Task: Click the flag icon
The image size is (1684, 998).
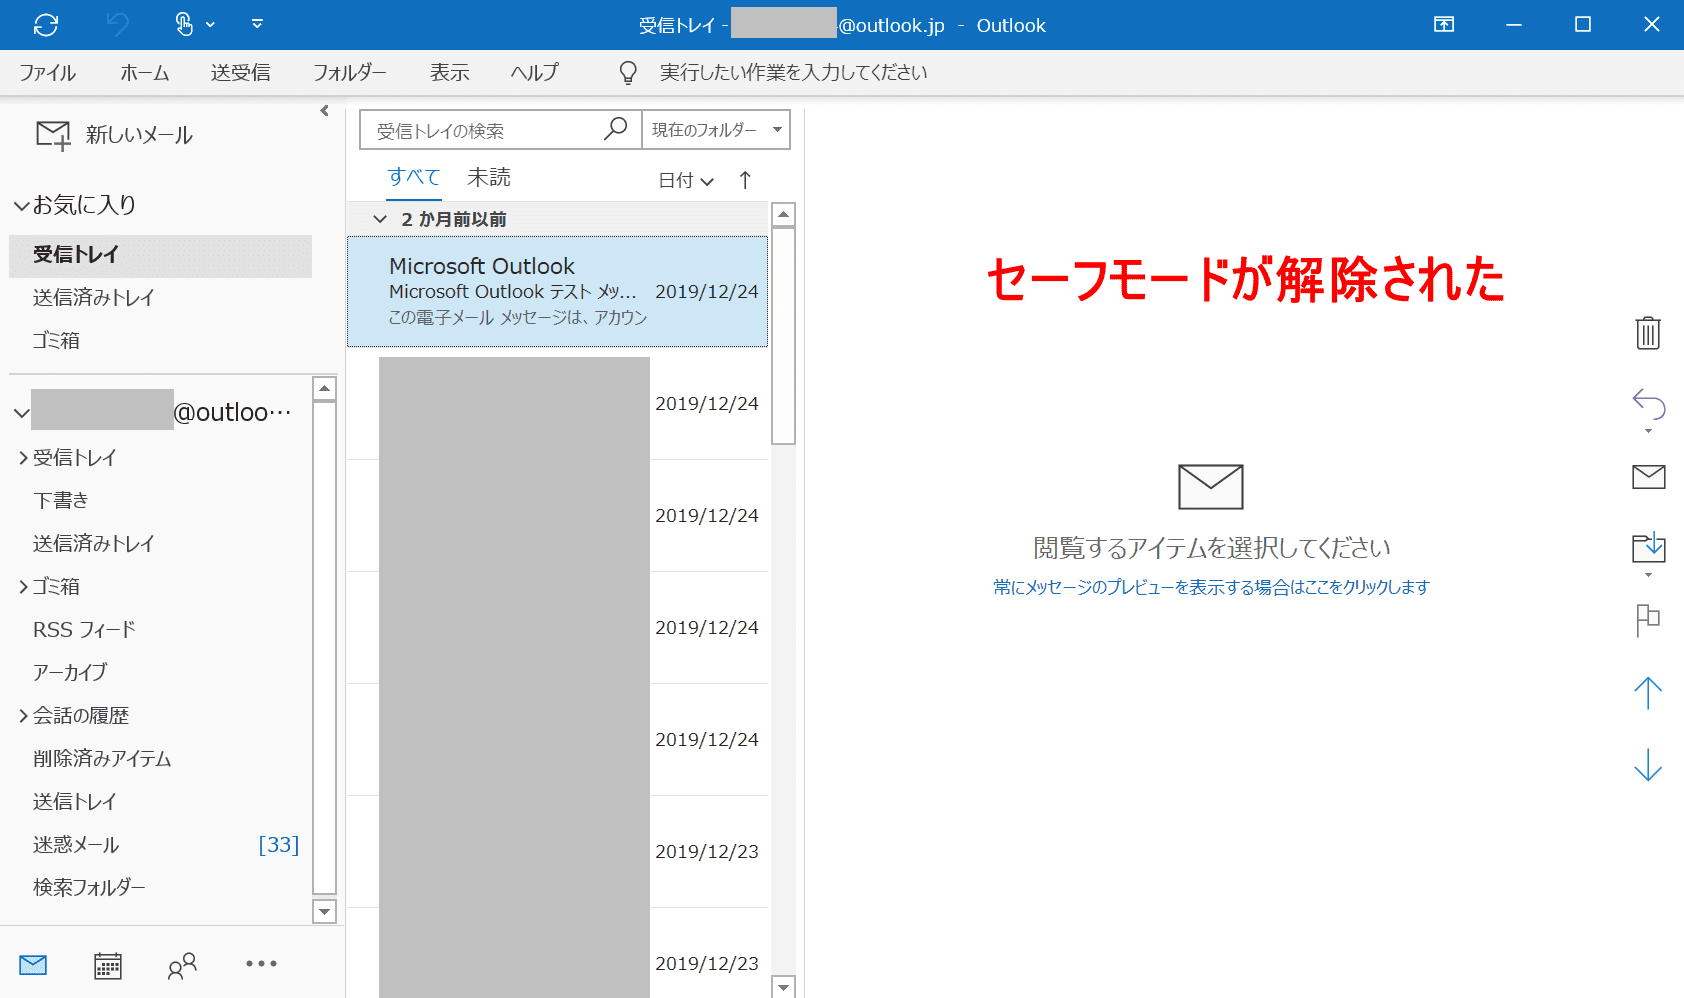Action: [x=1648, y=620]
